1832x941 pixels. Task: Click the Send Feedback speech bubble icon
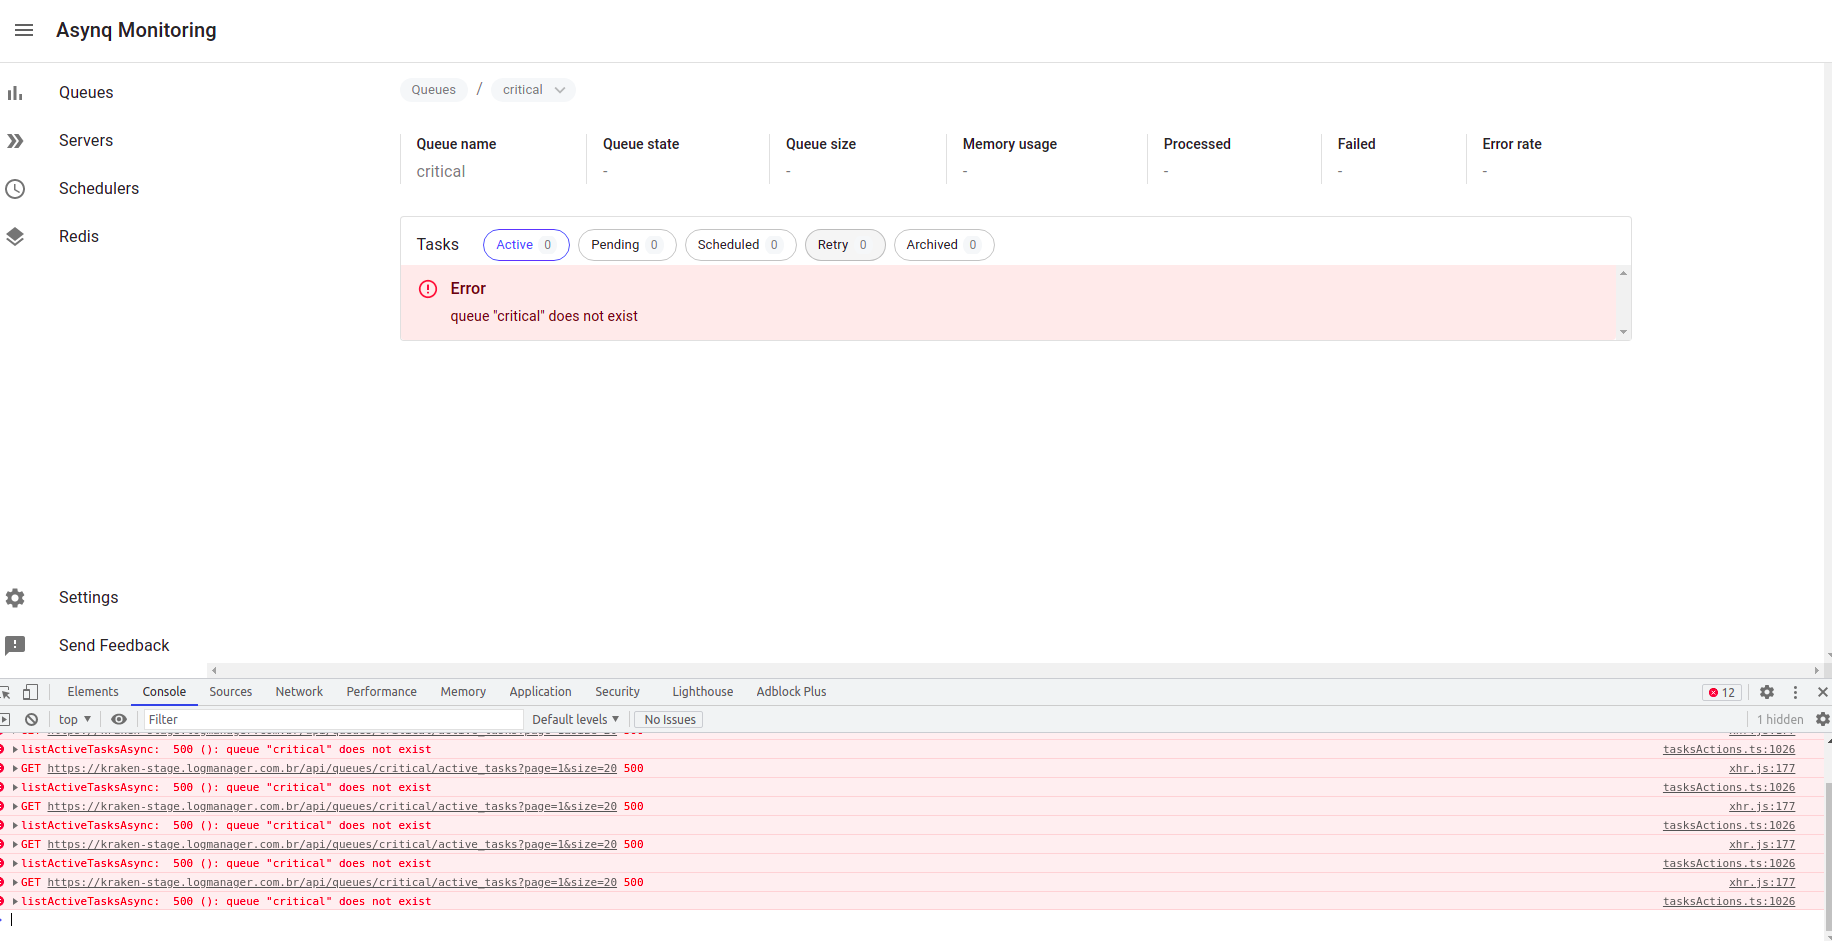15,646
